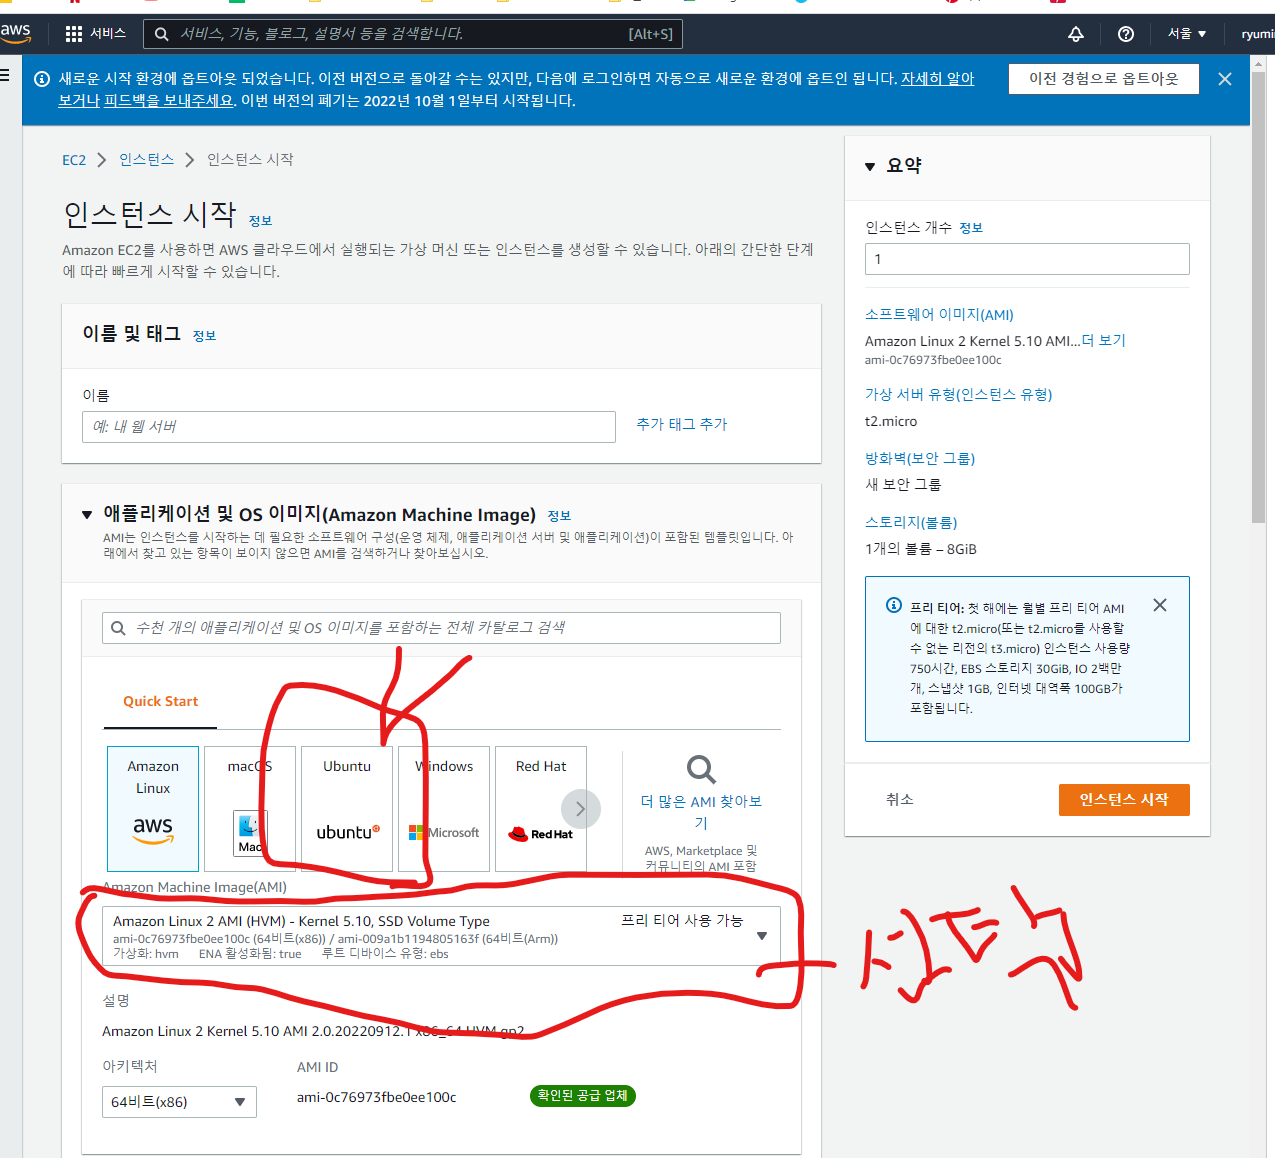Image resolution: width=1275 pixels, height=1158 pixels.
Task: Click the search magnifier in top bar
Action: click(x=161, y=34)
